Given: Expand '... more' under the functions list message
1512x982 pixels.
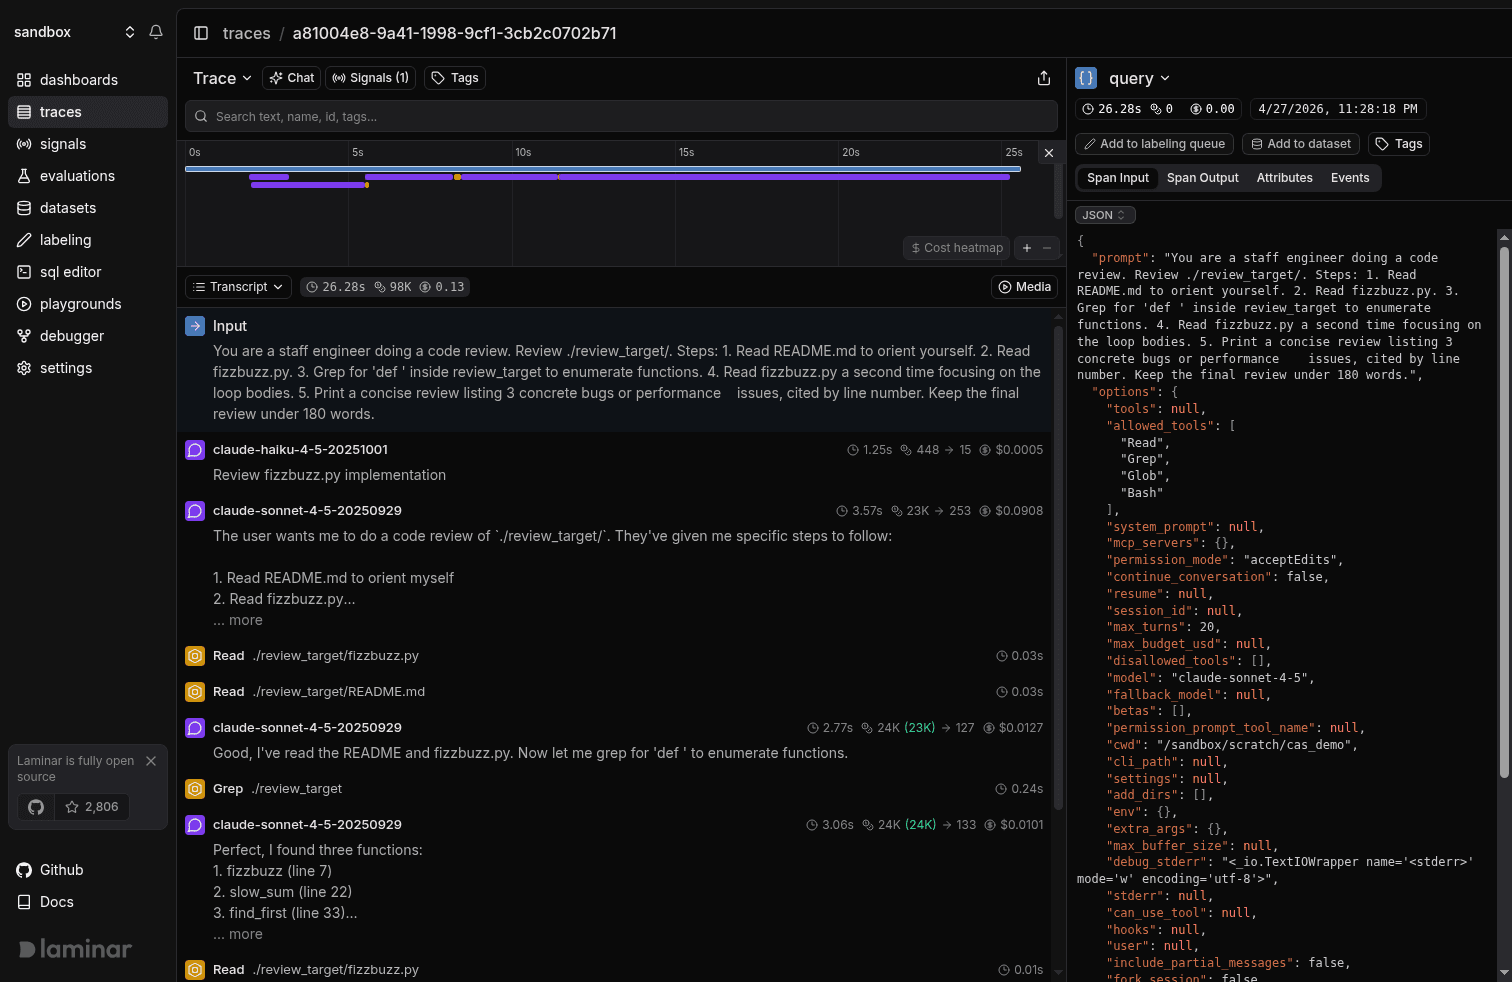Looking at the screenshot, I should pyautogui.click(x=238, y=934).
